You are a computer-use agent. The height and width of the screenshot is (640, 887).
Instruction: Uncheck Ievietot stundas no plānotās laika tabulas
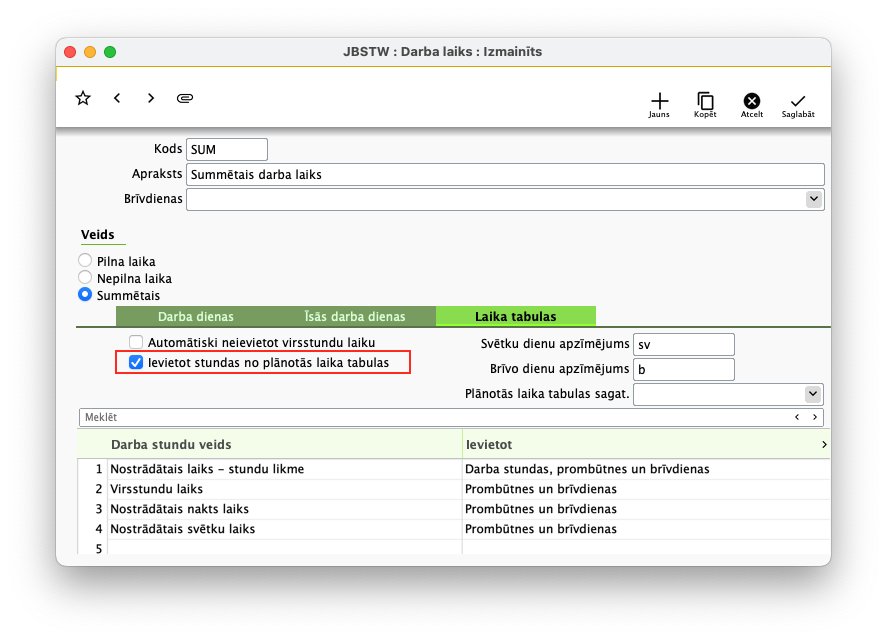(136, 362)
